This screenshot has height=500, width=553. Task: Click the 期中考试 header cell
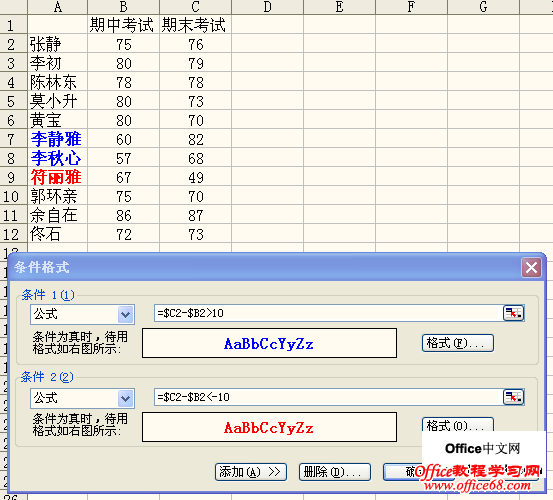point(123,24)
